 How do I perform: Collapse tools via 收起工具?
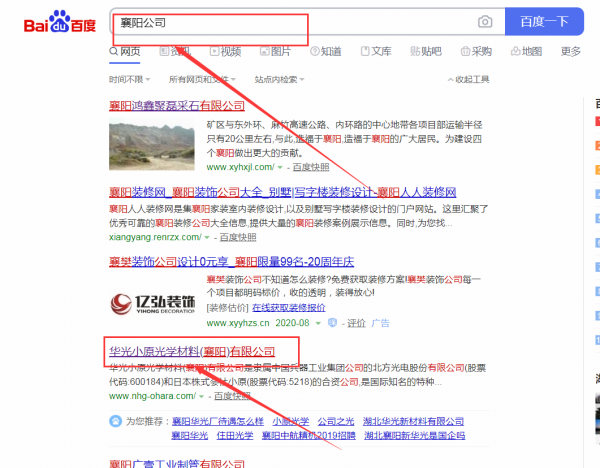tap(469, 79)
